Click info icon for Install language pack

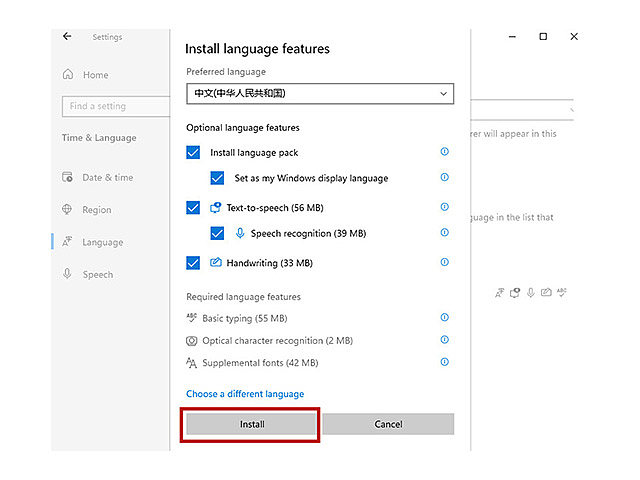click(444, 151)
